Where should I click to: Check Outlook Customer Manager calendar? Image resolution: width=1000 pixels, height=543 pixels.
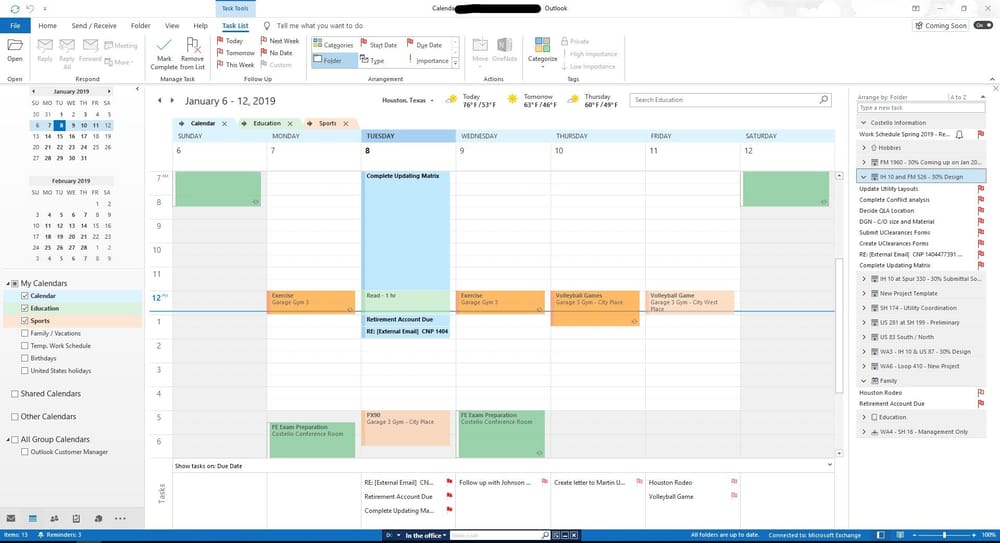[x=25, y=452]
